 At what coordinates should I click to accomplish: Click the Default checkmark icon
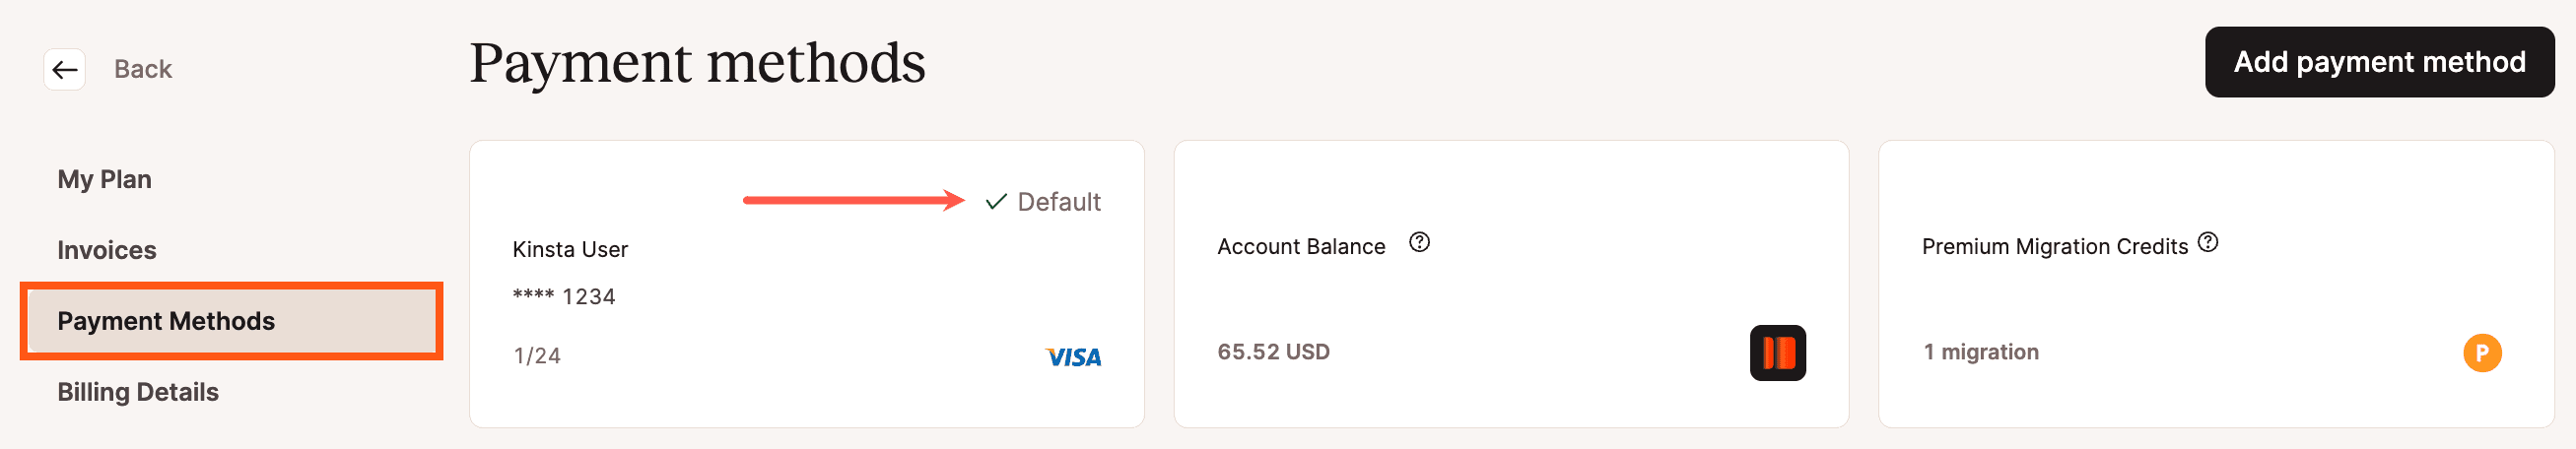(995, 202)
